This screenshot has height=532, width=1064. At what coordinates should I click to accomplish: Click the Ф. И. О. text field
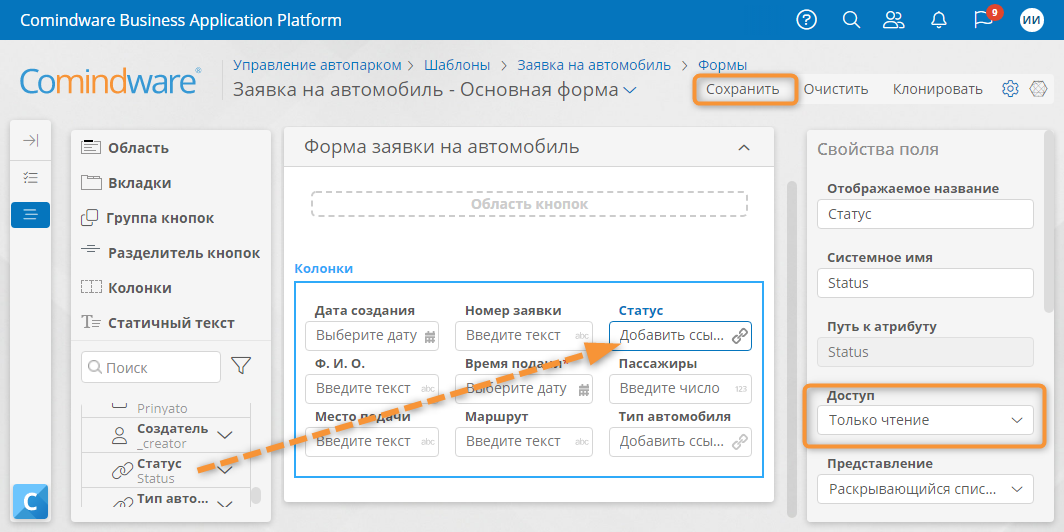372,389
